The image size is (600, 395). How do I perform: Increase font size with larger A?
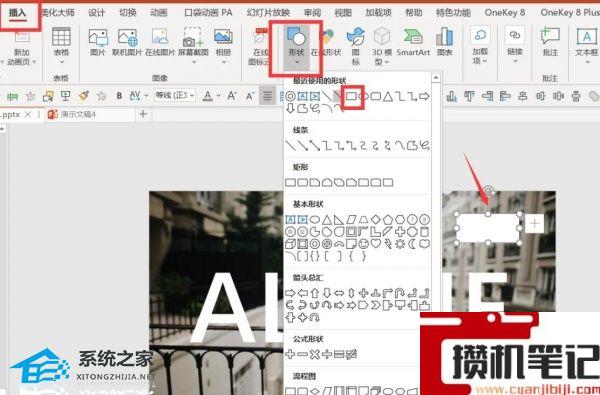(232, 96)
